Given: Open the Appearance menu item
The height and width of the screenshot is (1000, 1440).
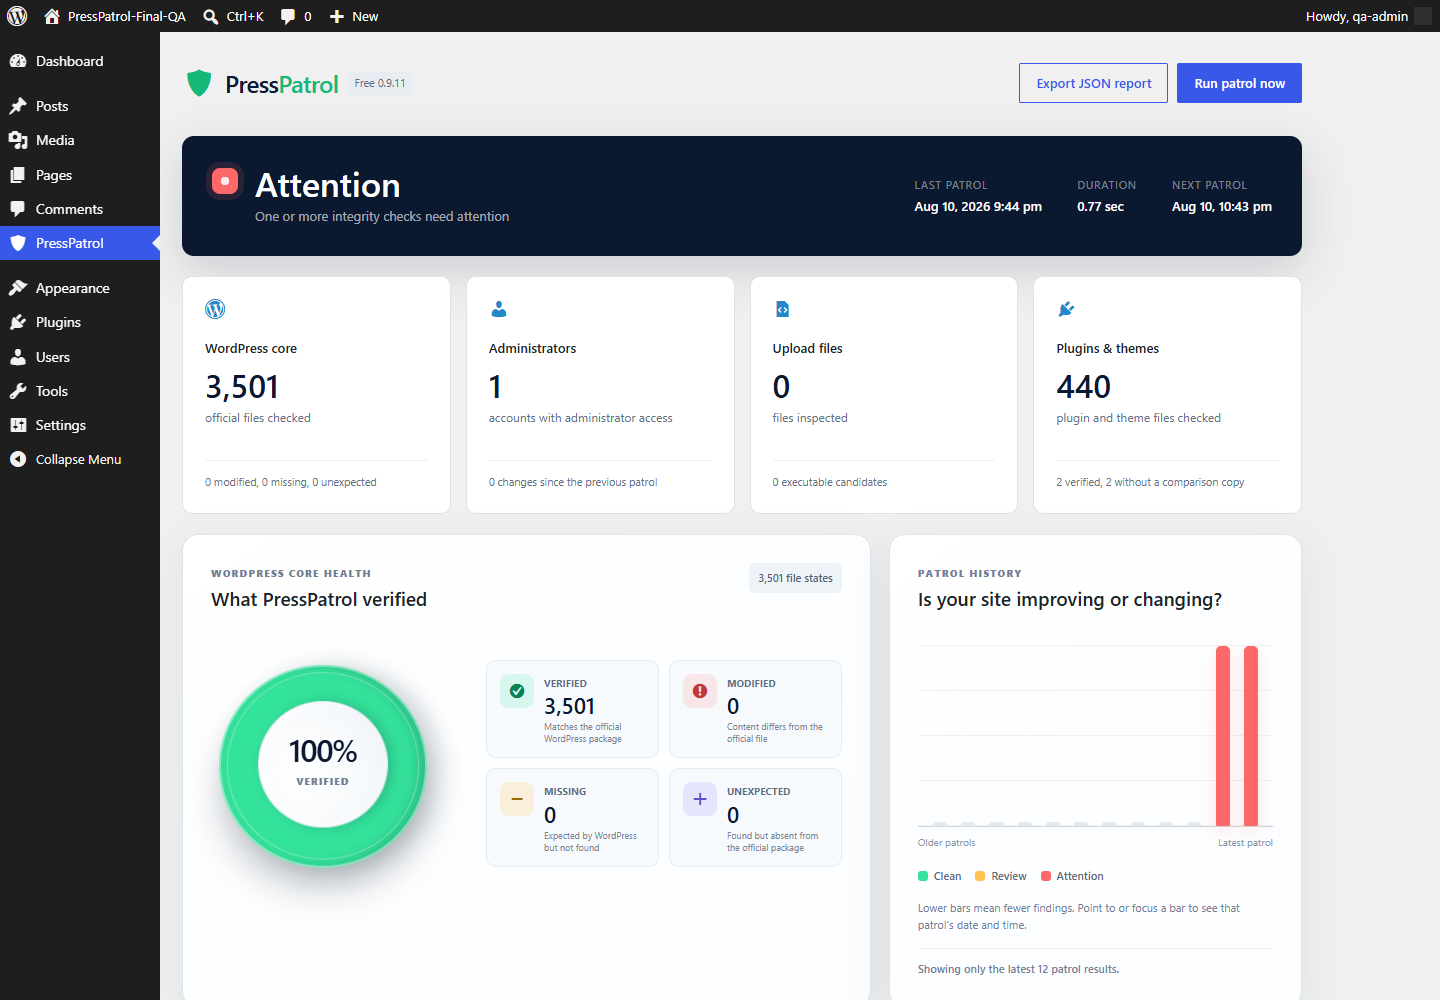Looking at the screenshot, I should coord(80,288).
